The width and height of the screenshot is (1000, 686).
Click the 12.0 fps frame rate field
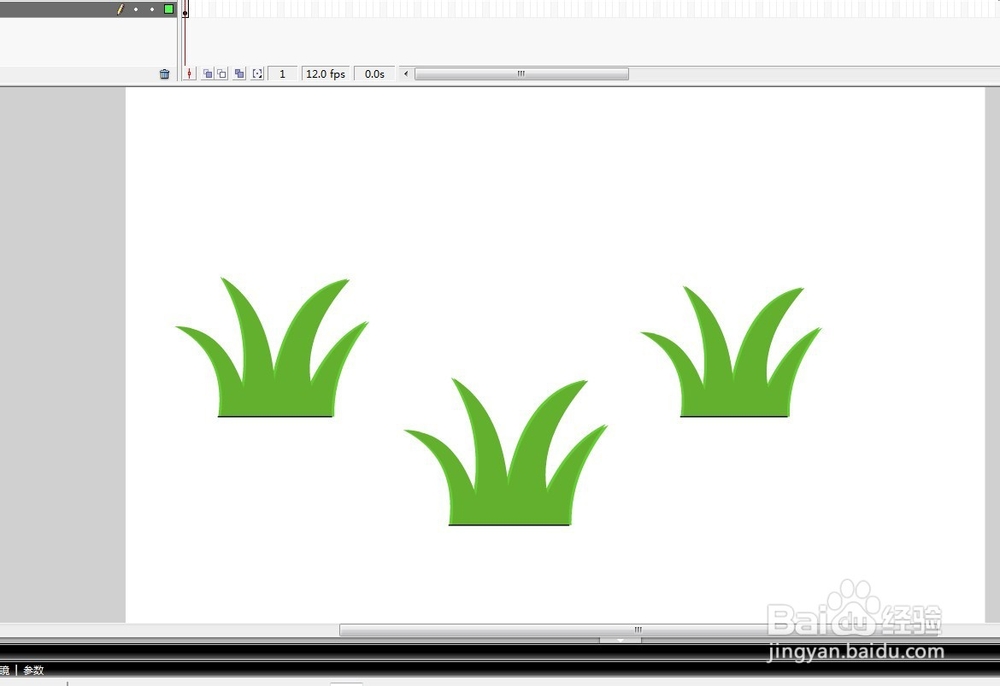point(325,74)
